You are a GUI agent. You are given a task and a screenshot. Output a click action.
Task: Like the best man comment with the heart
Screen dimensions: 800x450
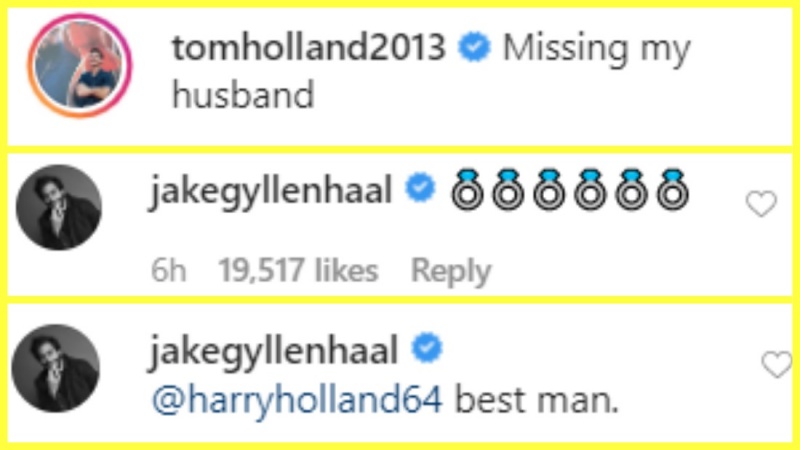click(776, 365)
